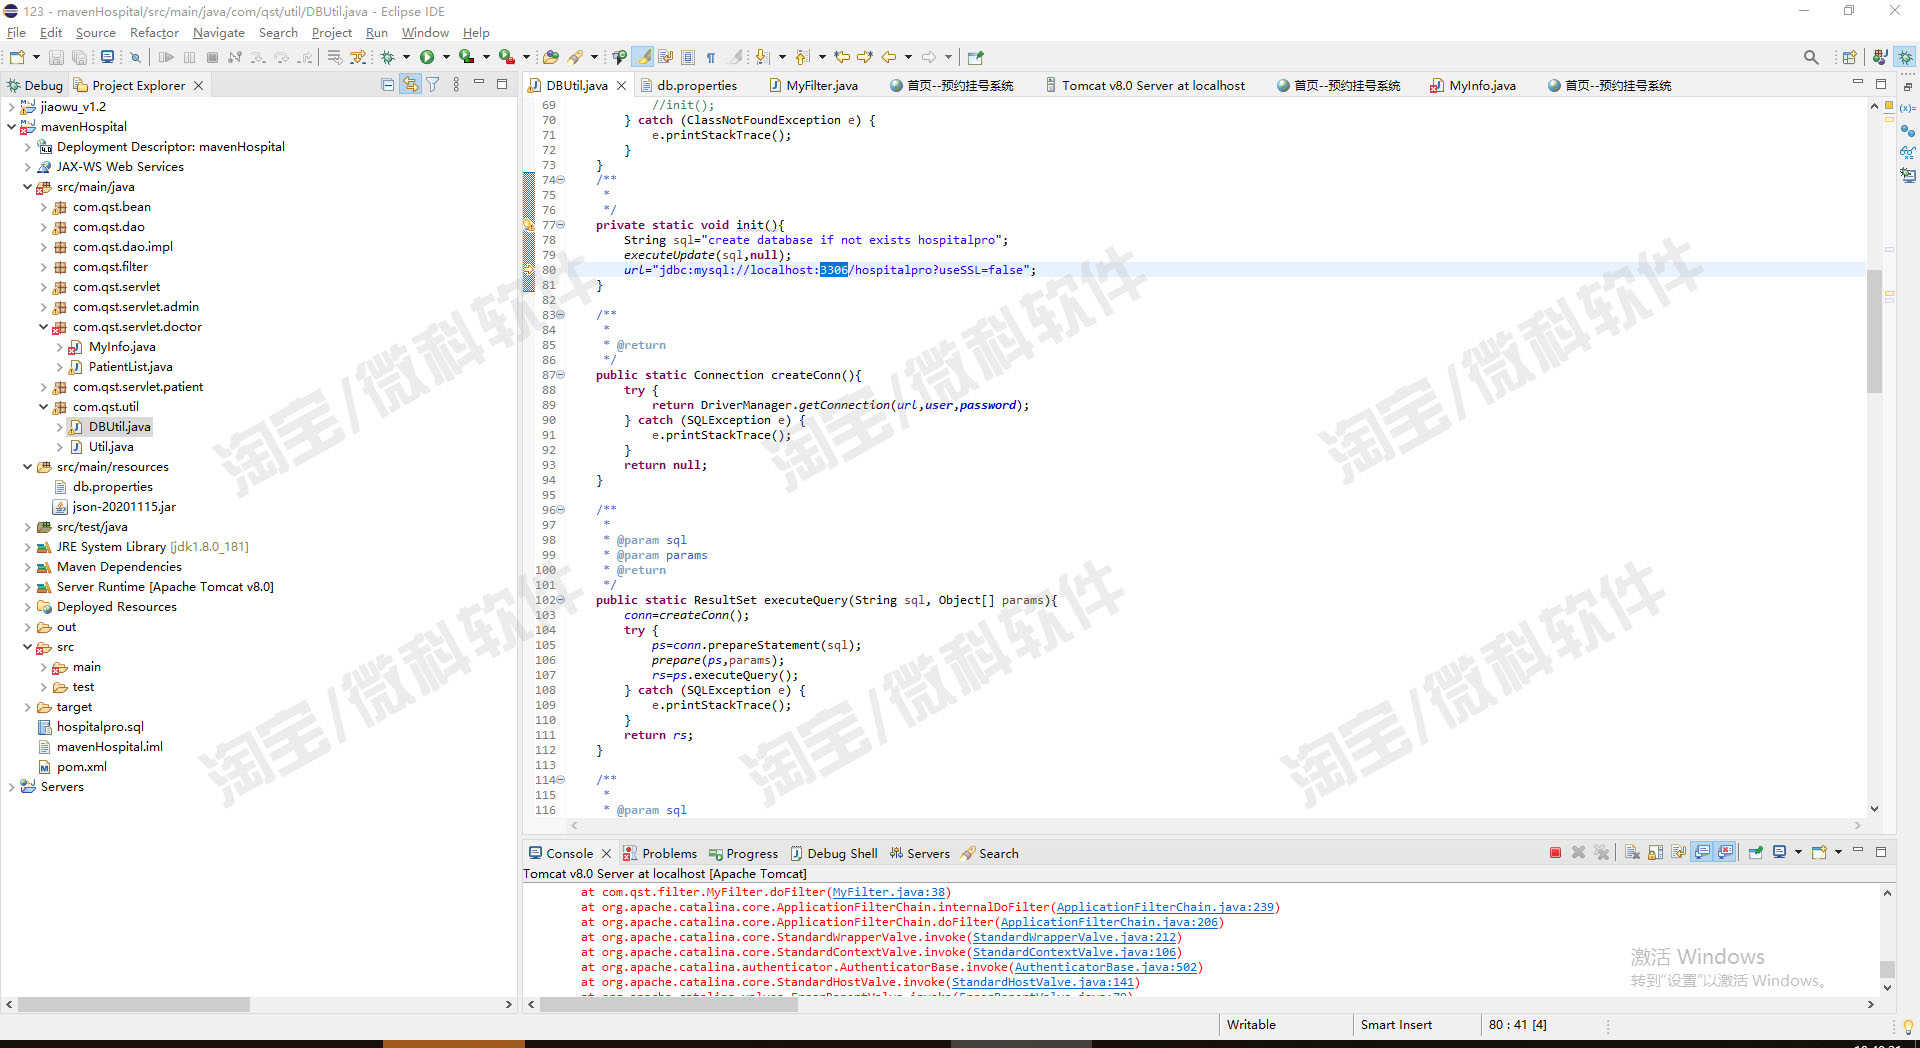
Task: Collapse the com.qst.servlet.doctor package
Action: tap(43, 327)
